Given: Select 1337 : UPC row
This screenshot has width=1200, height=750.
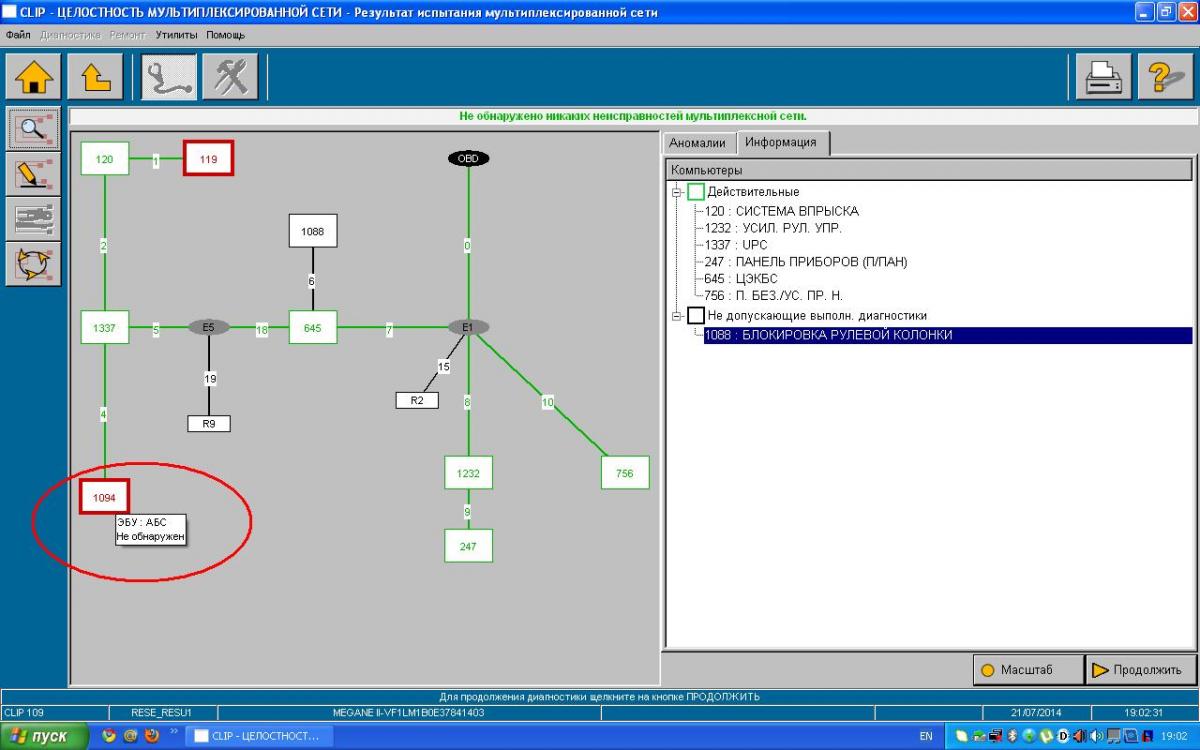Looking at the screenshot, I should point(736,245).
